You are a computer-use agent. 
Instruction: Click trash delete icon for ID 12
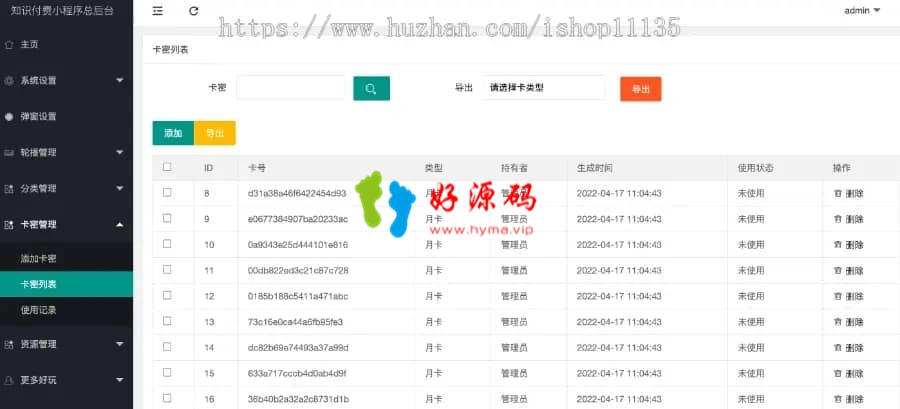[x=837, y=296]
